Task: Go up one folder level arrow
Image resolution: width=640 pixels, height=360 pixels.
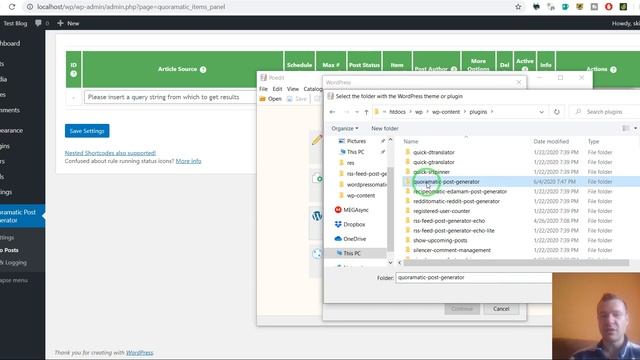Action: (x=366, y=112)
